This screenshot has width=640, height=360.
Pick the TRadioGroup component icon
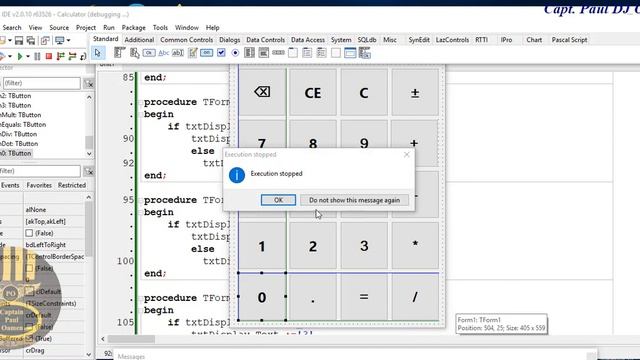(307, 53)
